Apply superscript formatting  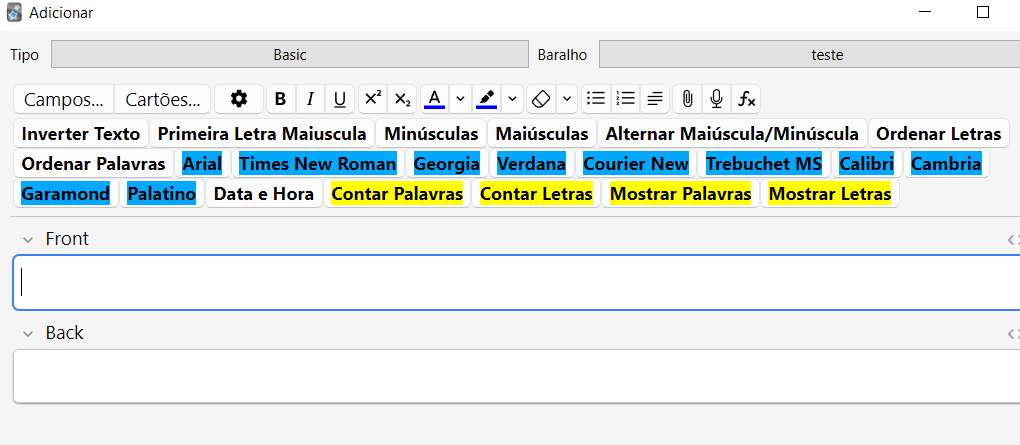(x=372, y=99)
